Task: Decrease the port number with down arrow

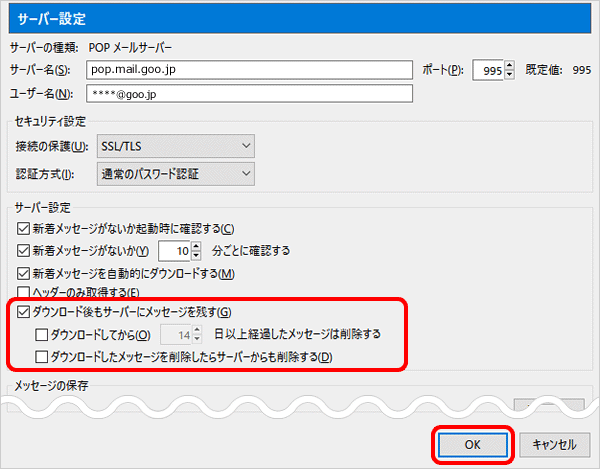Action: [510, 74]
